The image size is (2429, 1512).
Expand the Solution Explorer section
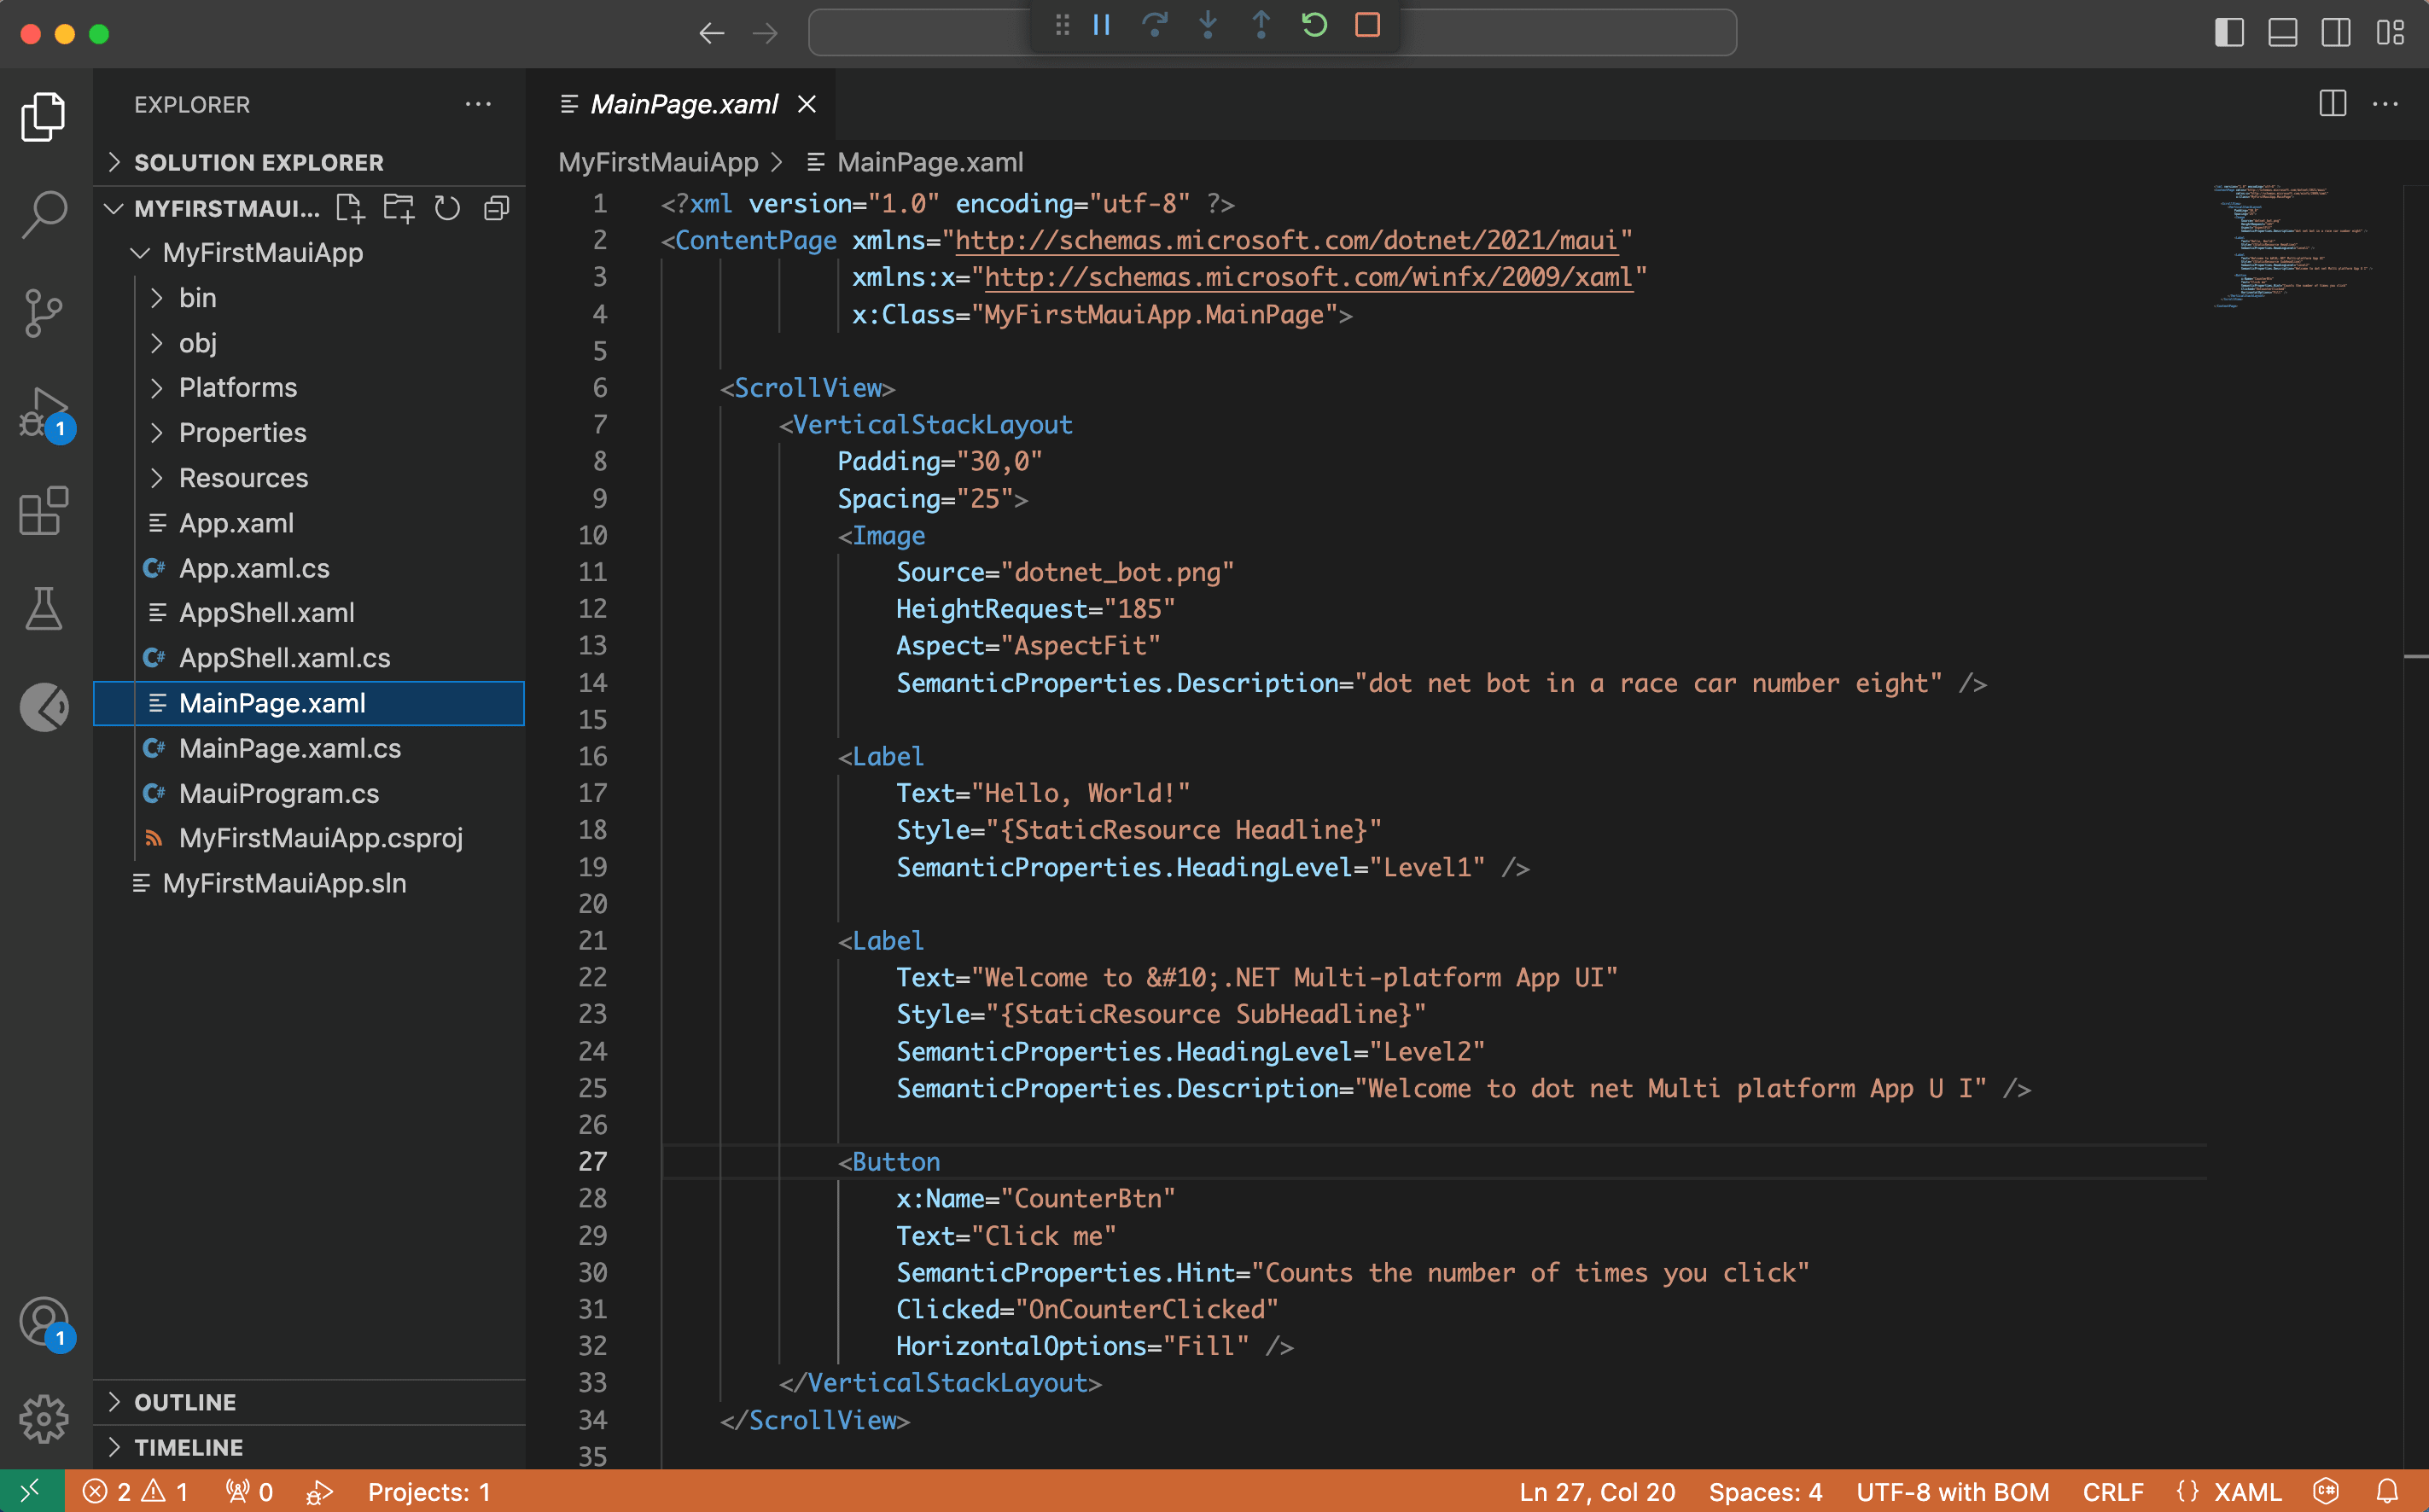258,162
